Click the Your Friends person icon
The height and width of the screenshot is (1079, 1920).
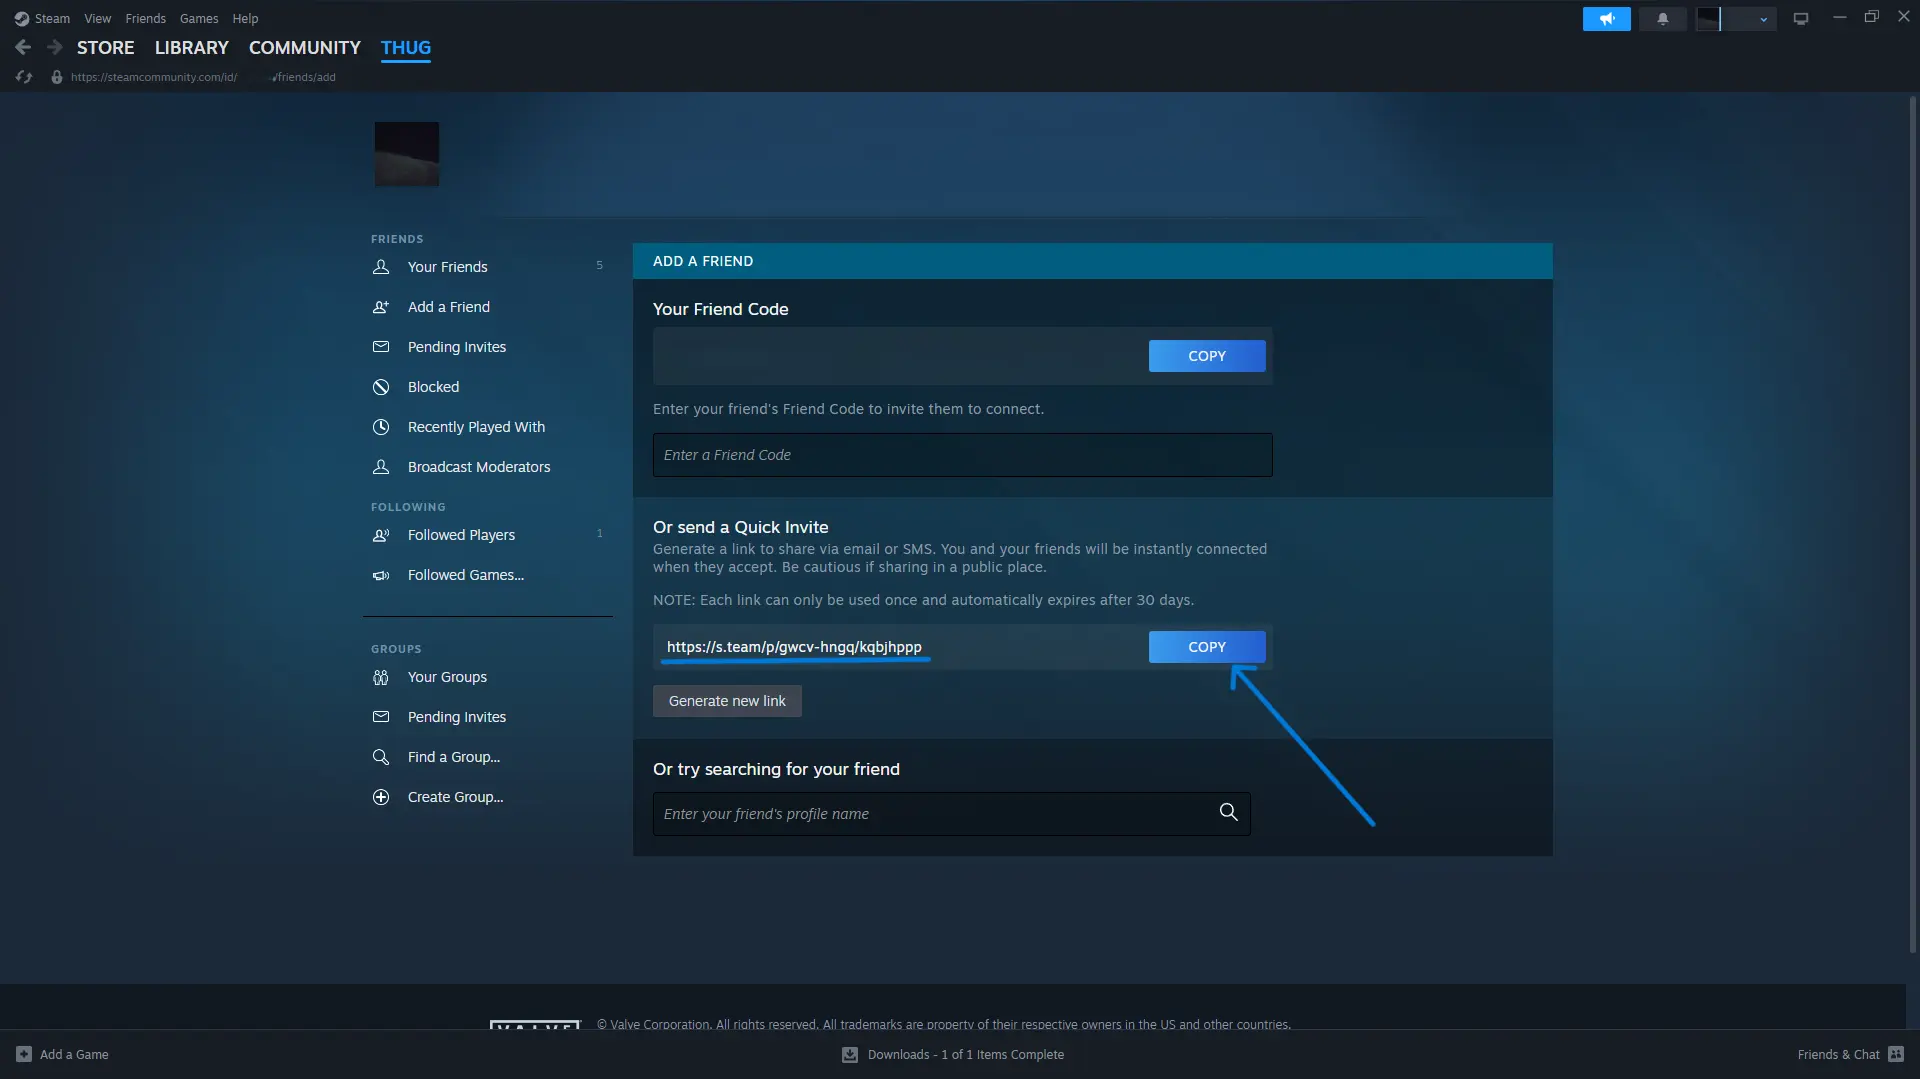381,267
